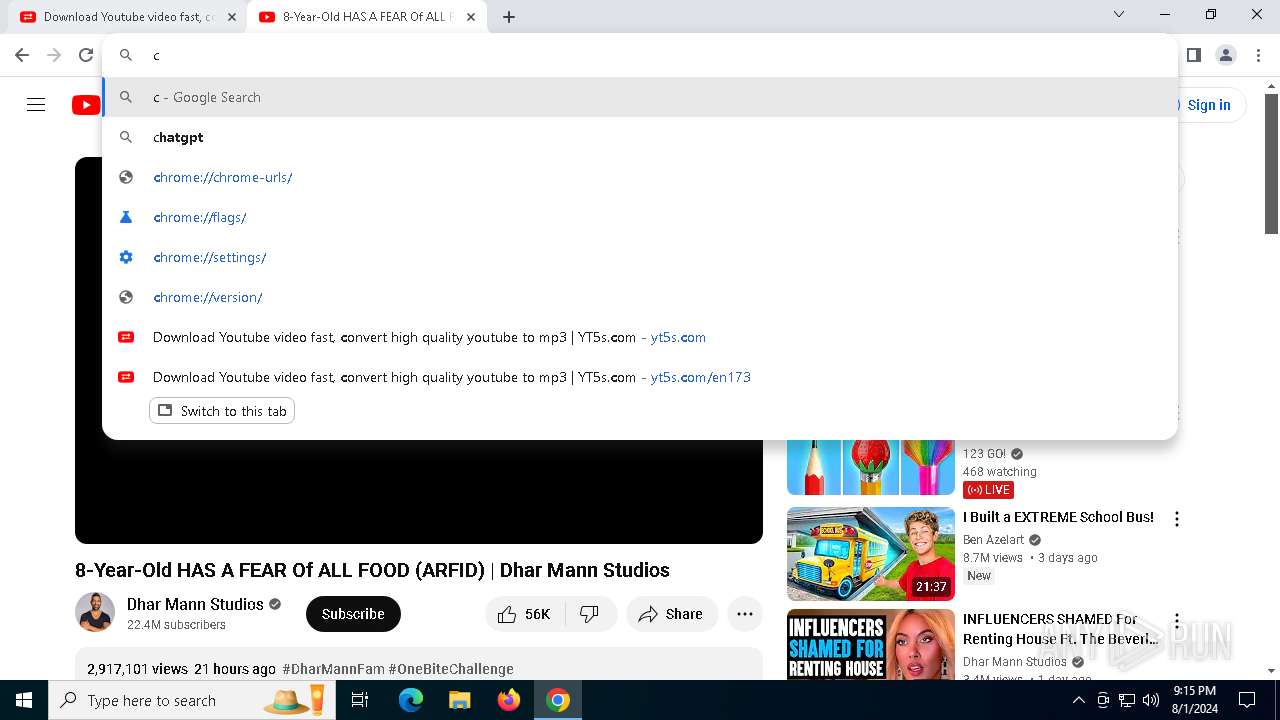Open the Chrome tab search chevron
1280x720 pixels.
point(1119,14)
